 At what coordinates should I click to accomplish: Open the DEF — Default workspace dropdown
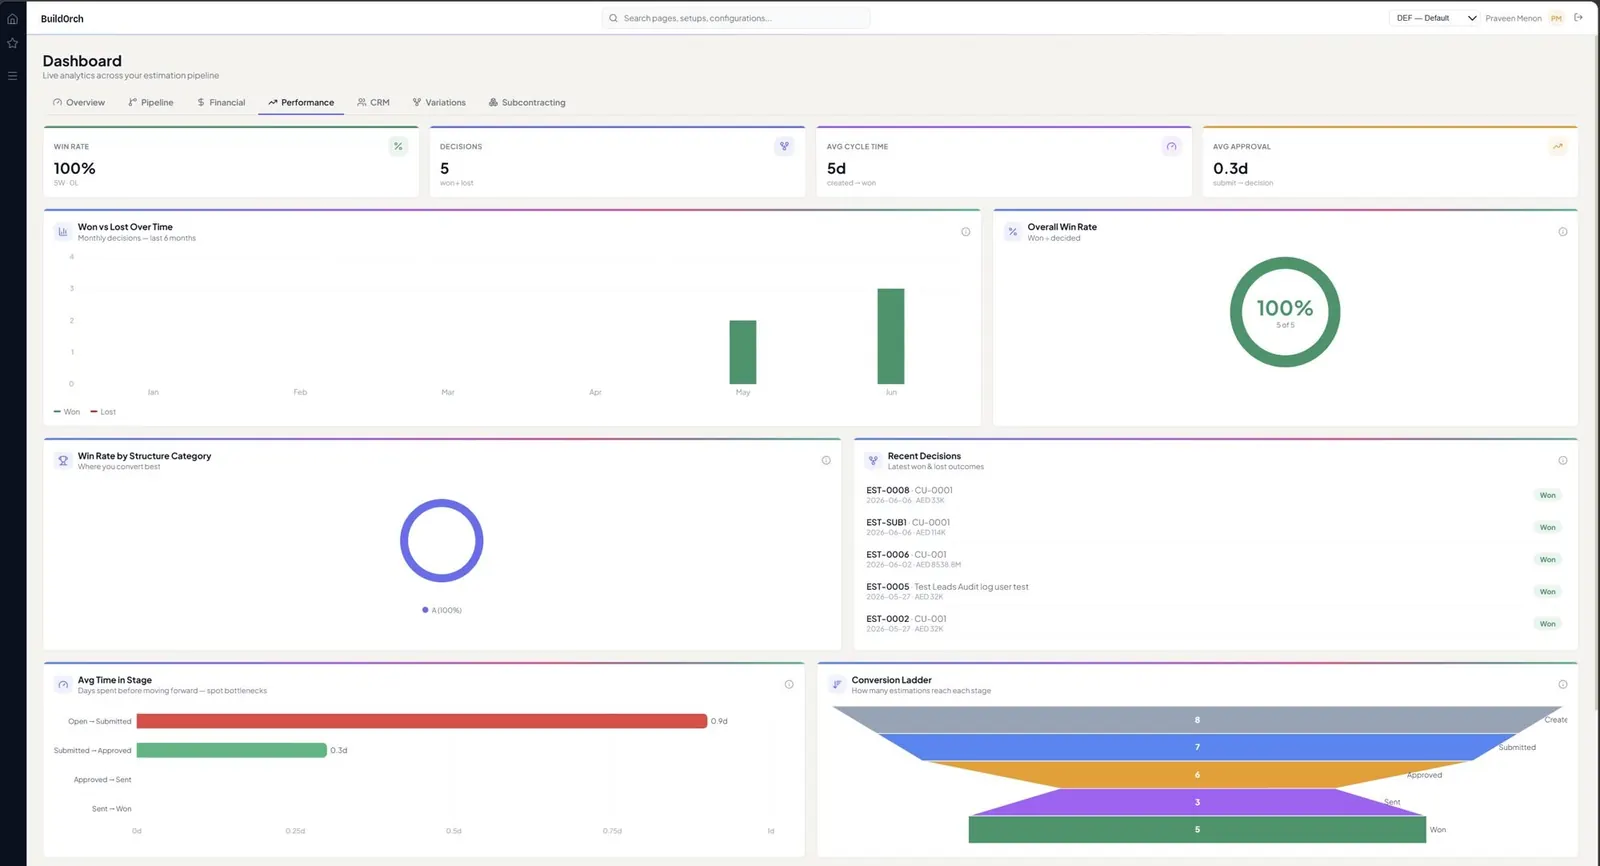[x=1435, y=18]
